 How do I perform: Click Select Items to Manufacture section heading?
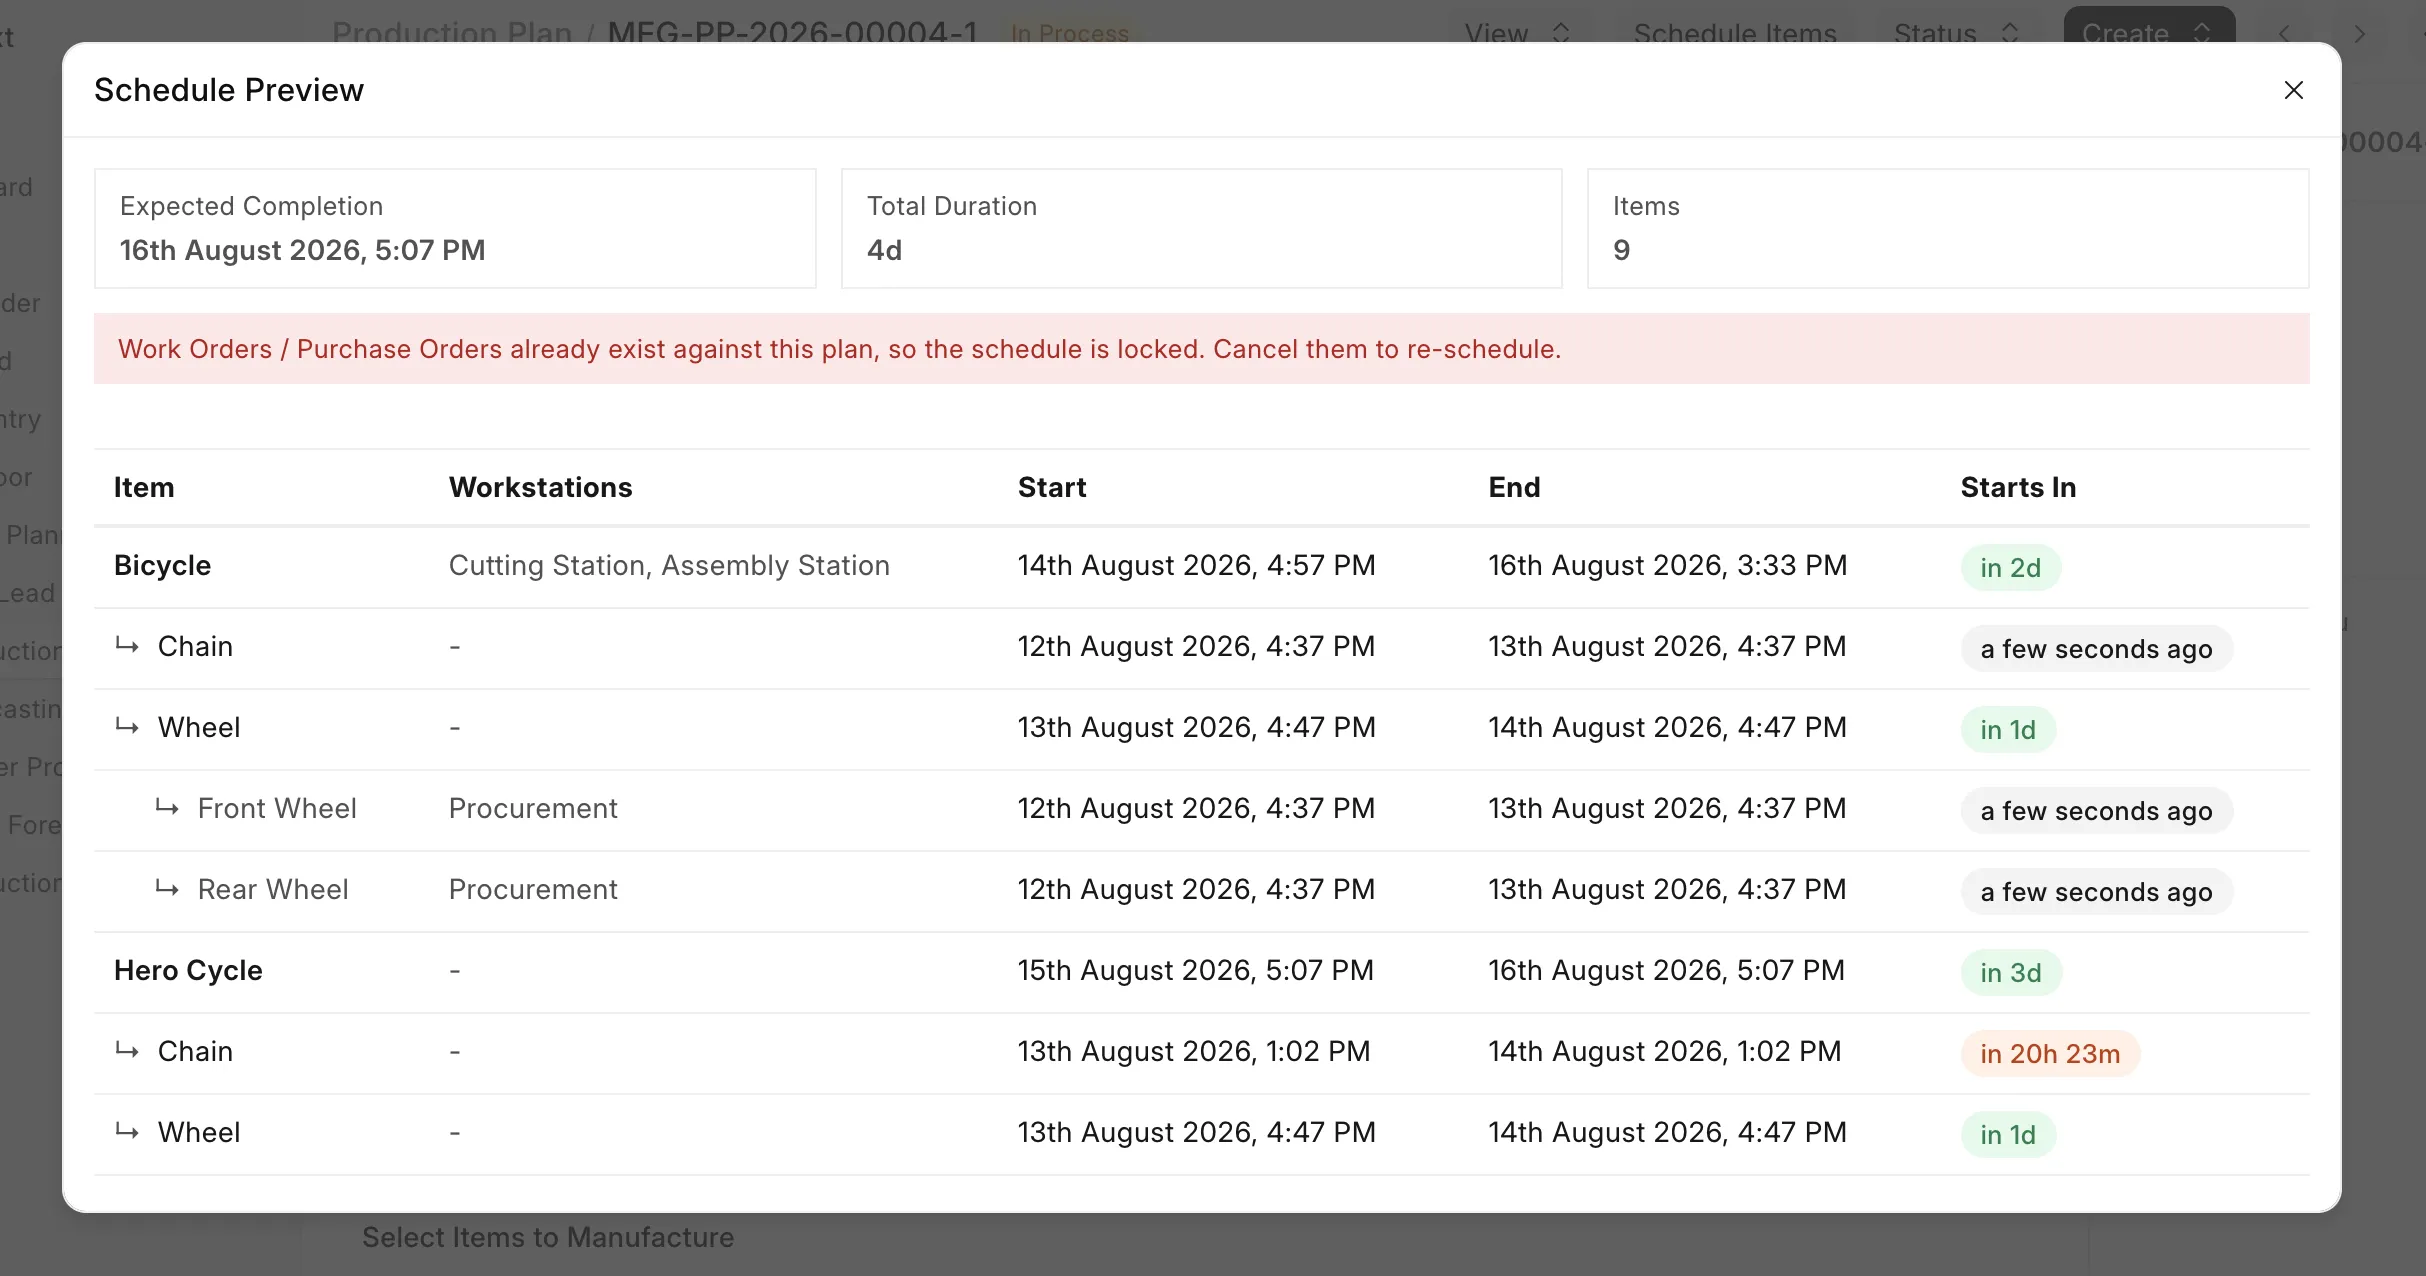pos(548,1237)
